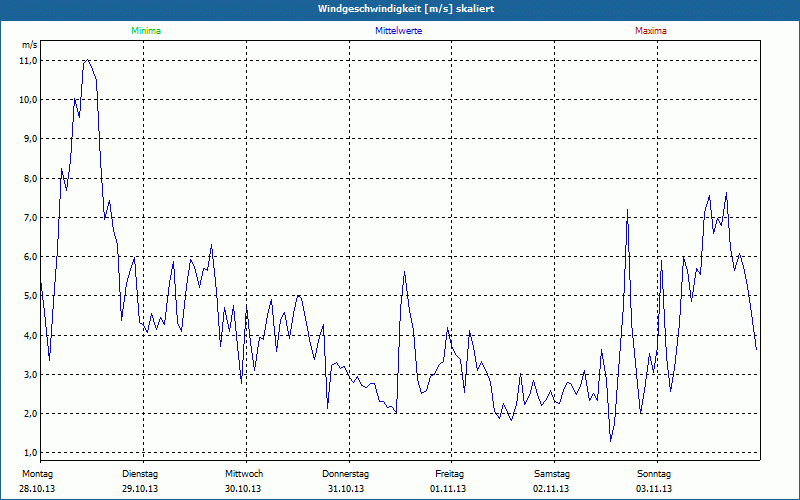Image resolution: width=800 pixels, height=500 pixels.
Task: Click the 03.11.13 date label
Action: click(x=654, y=489)
